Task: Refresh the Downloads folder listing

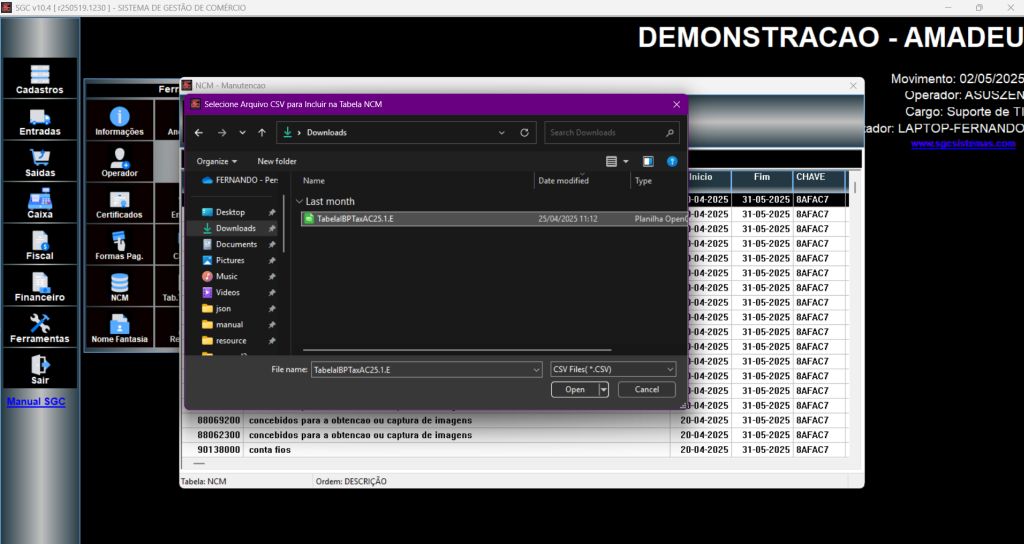Action: click(x=524, y=133)
